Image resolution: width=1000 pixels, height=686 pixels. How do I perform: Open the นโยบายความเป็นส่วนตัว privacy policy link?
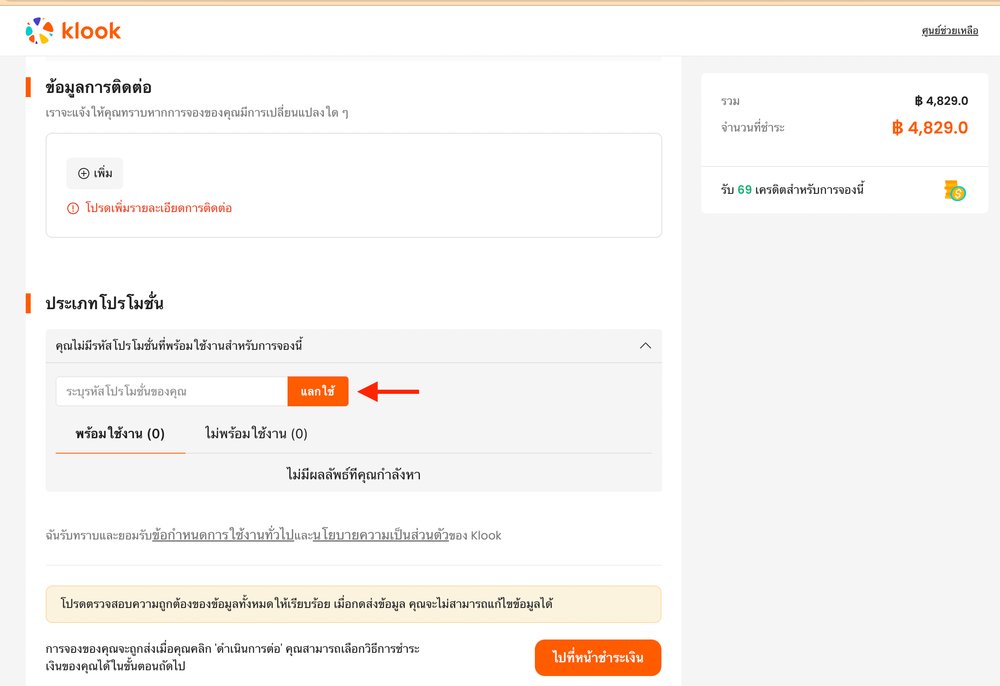point(379,535)
